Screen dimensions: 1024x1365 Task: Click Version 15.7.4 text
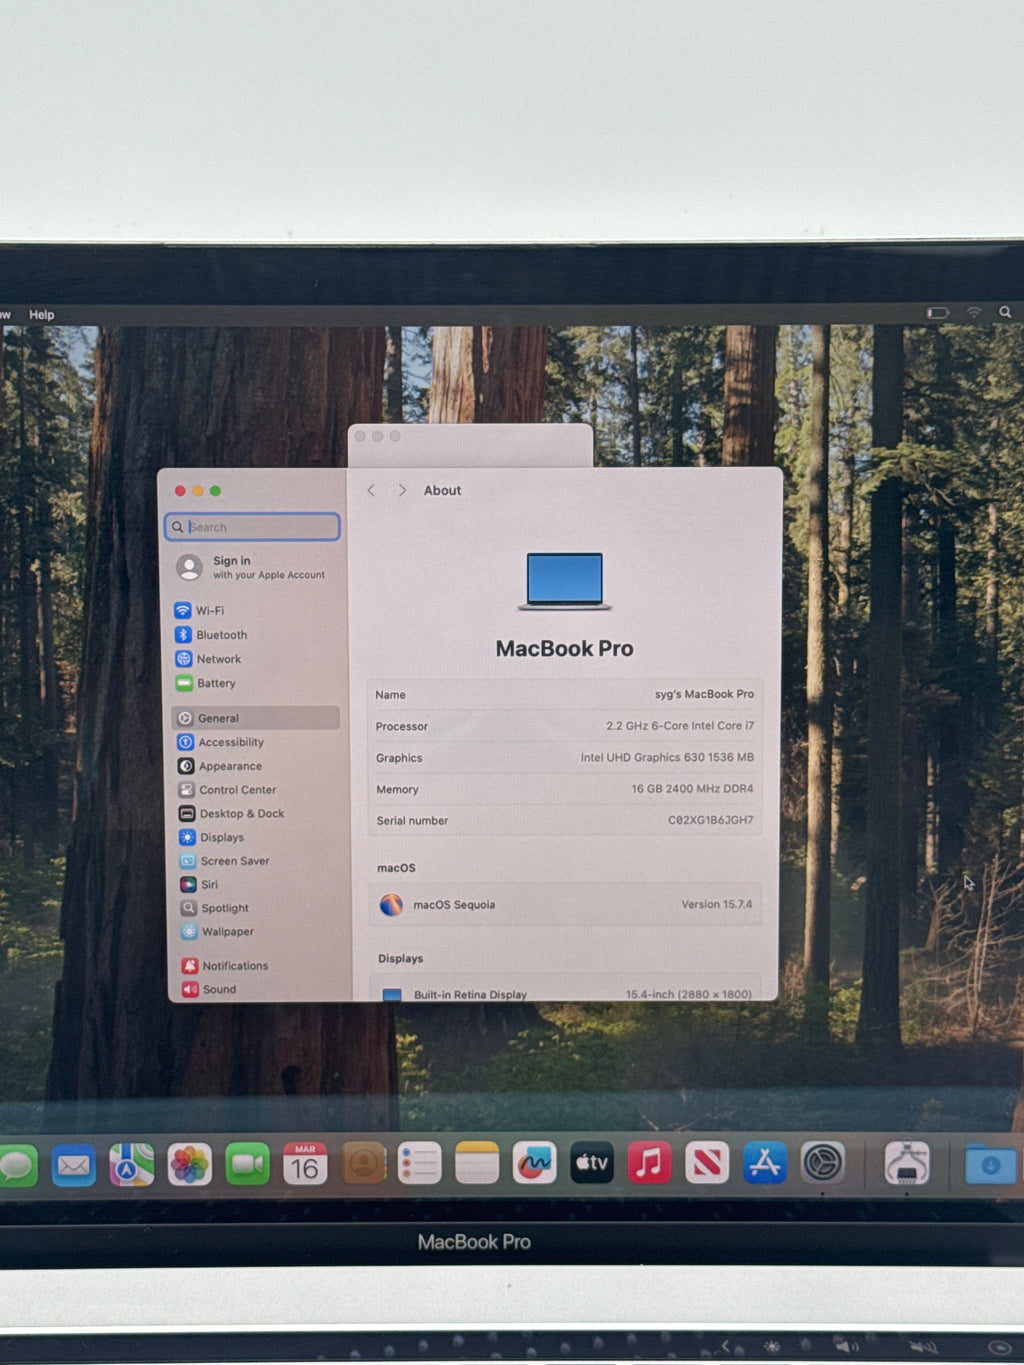point(717,904)
